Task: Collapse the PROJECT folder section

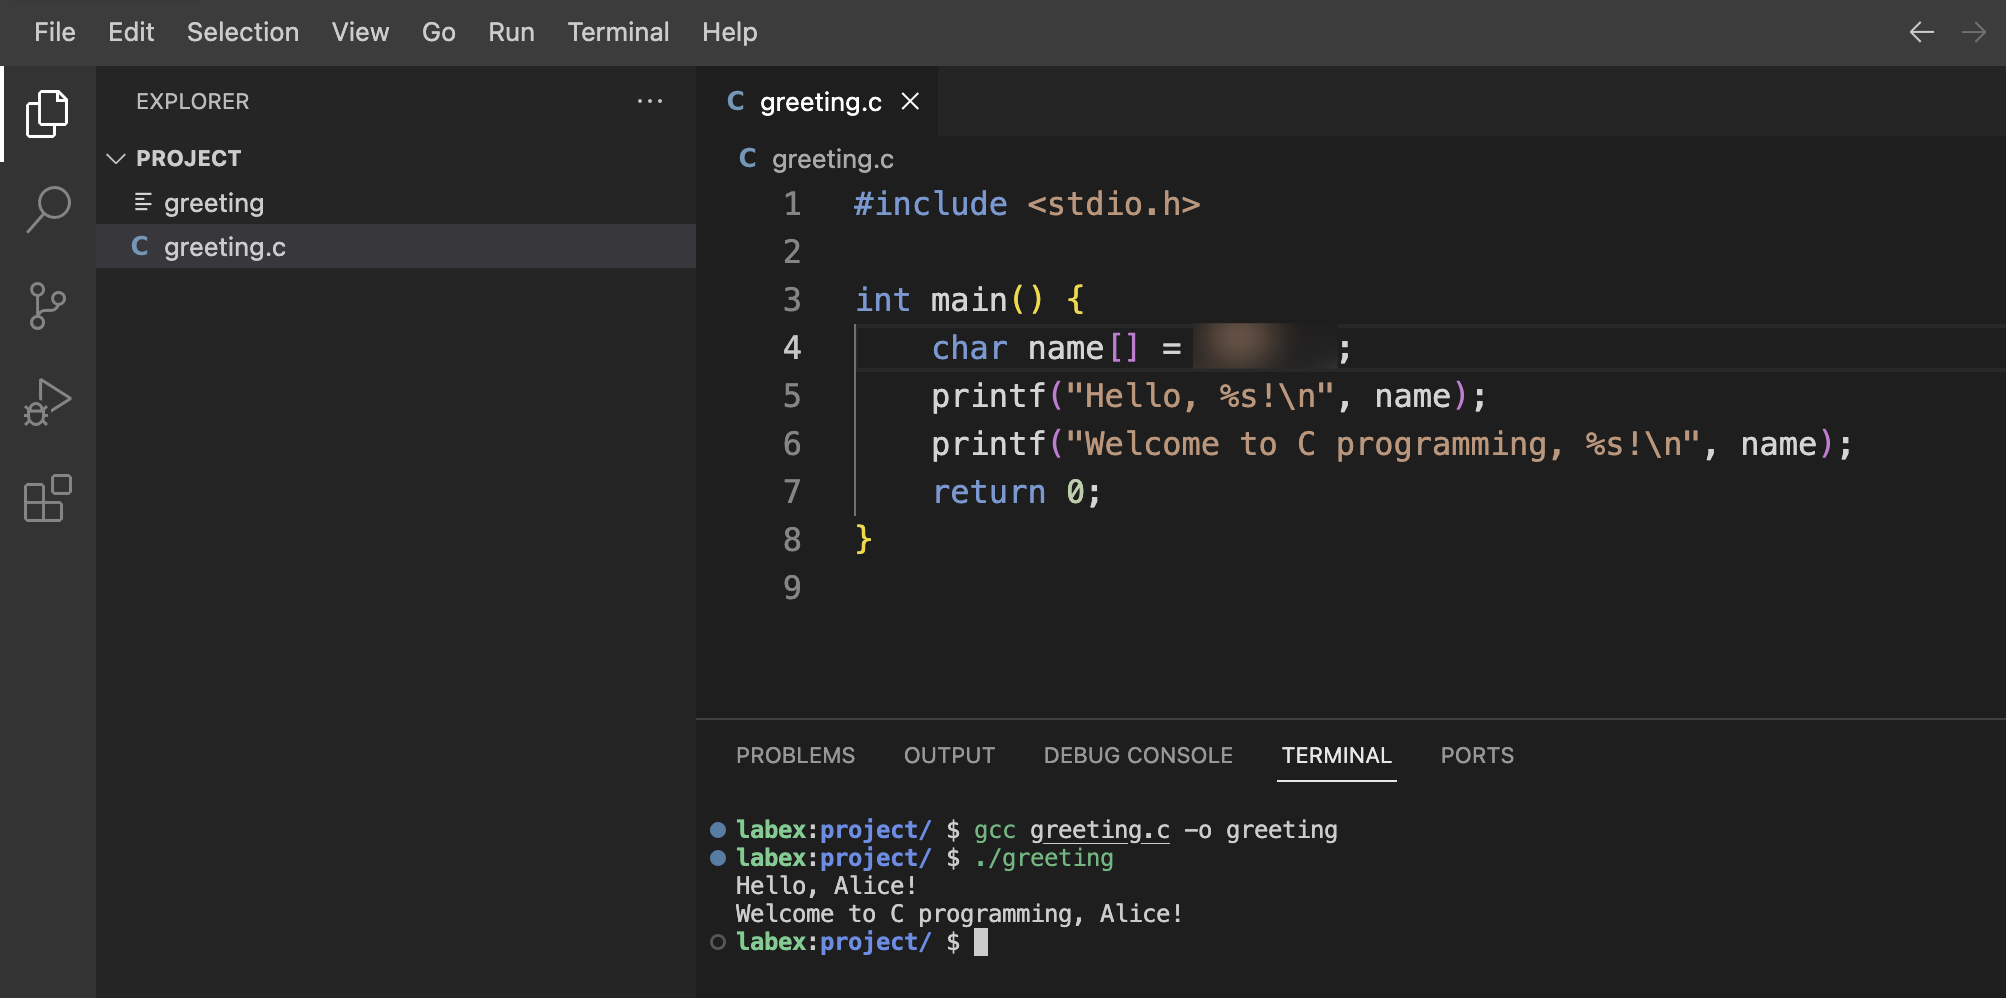Action: click(x=116, y=158)
